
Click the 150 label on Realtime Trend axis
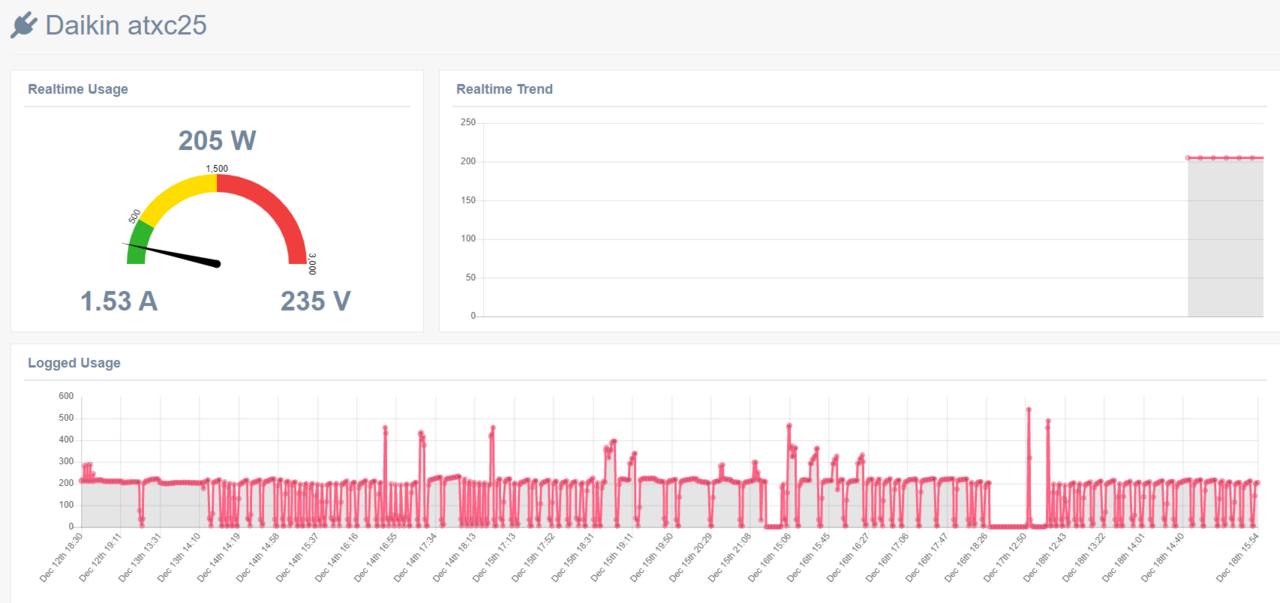coord(468,200)
